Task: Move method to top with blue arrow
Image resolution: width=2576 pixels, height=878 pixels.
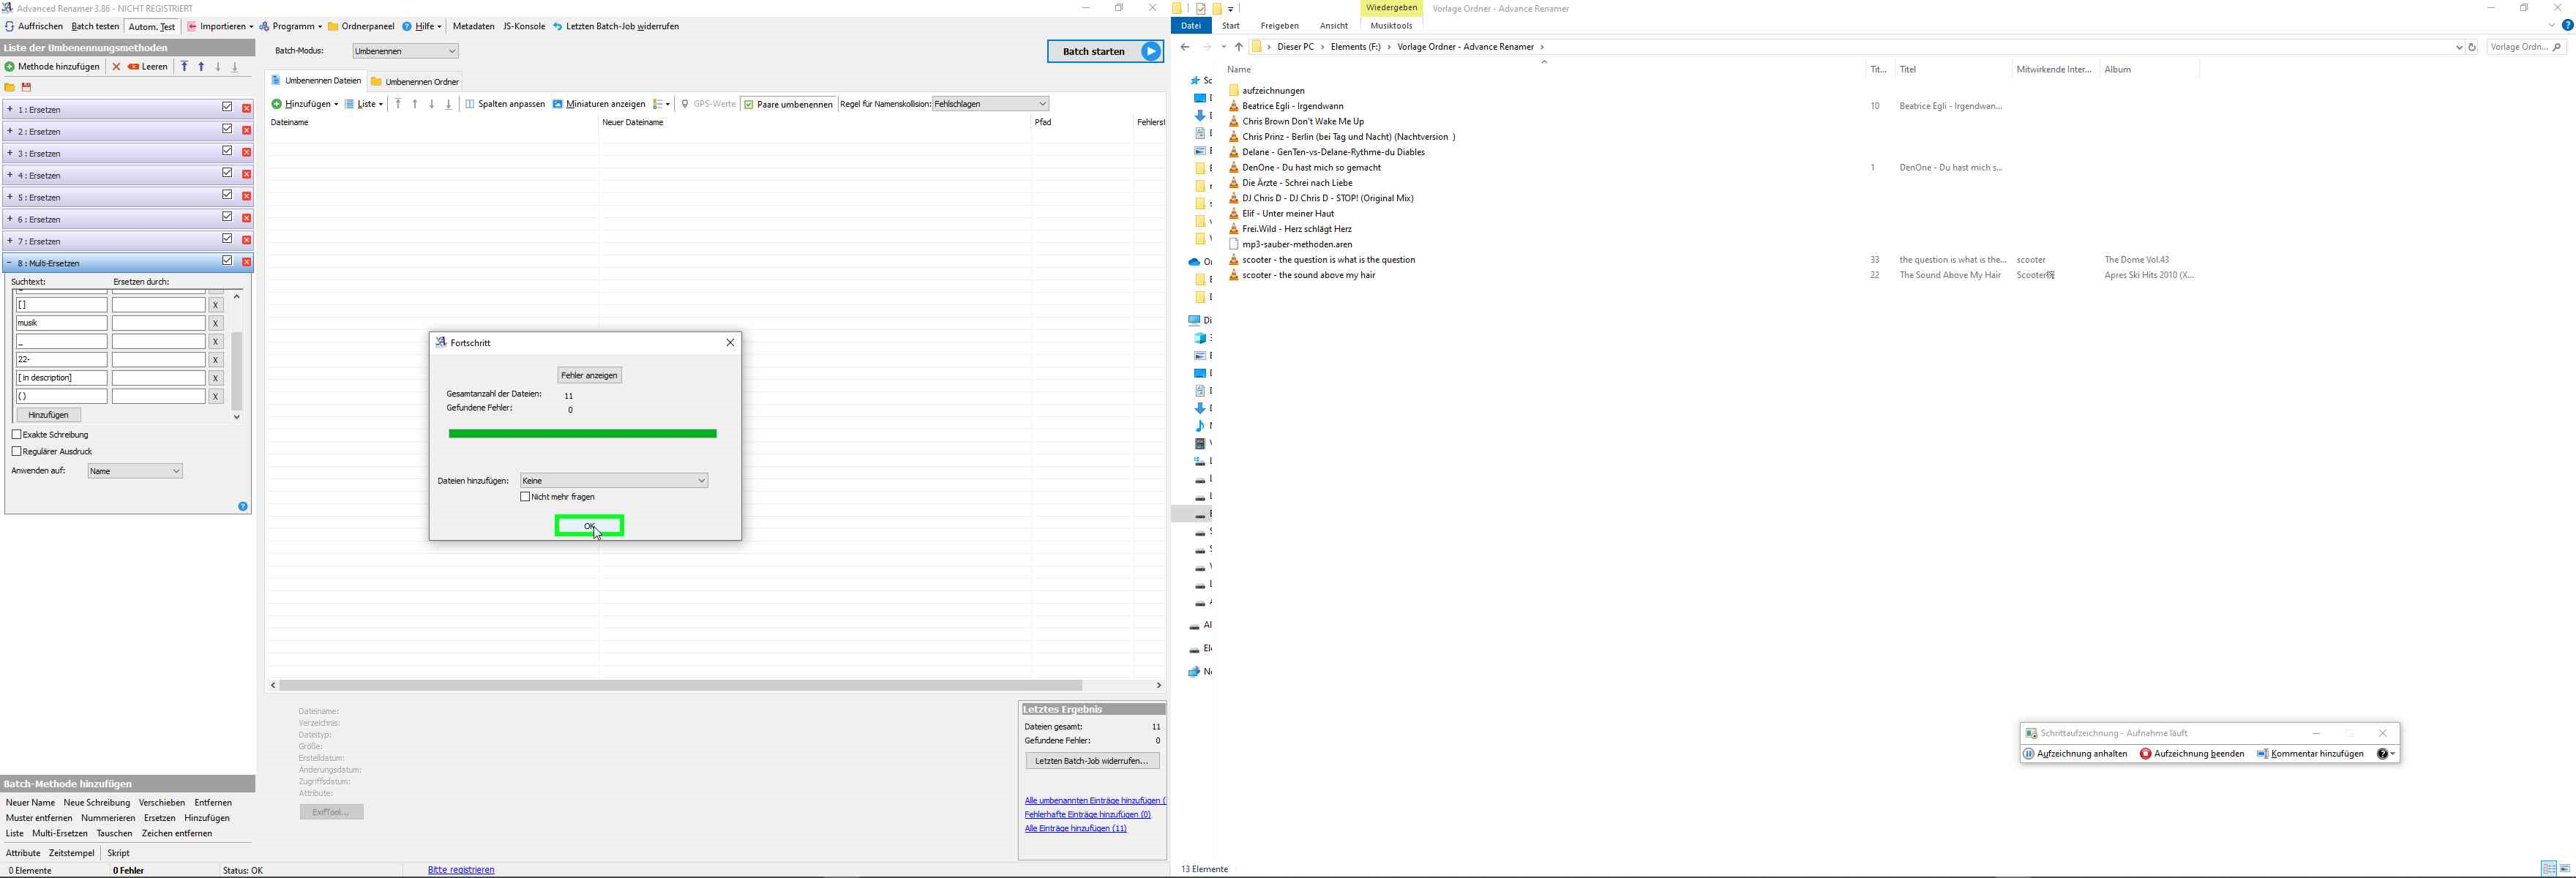Action: pos(184,66)
